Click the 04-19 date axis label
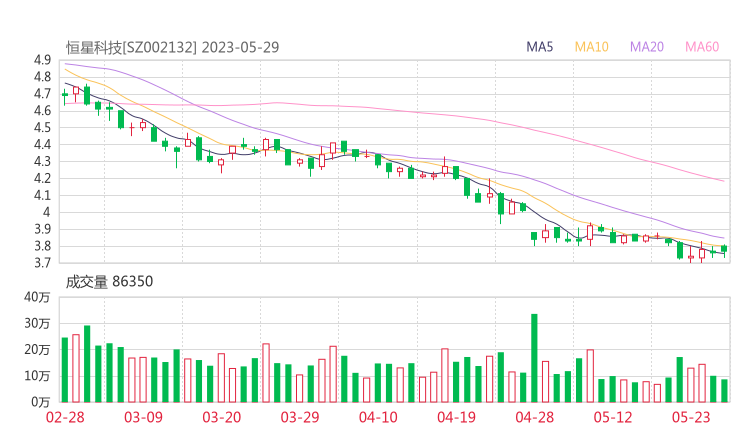The width and height of the screenshot is (740, 440). (x=456, y=417)
